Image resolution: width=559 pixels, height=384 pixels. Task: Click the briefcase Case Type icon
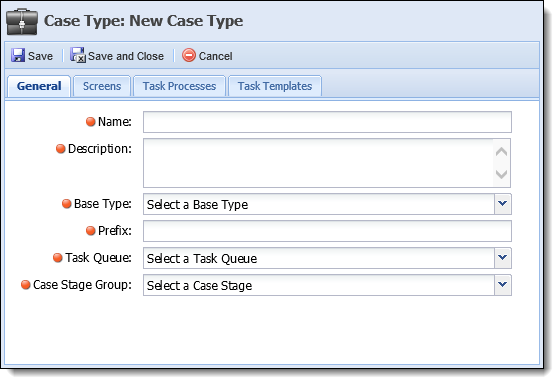pyautogui.click(x=22, y=22)
